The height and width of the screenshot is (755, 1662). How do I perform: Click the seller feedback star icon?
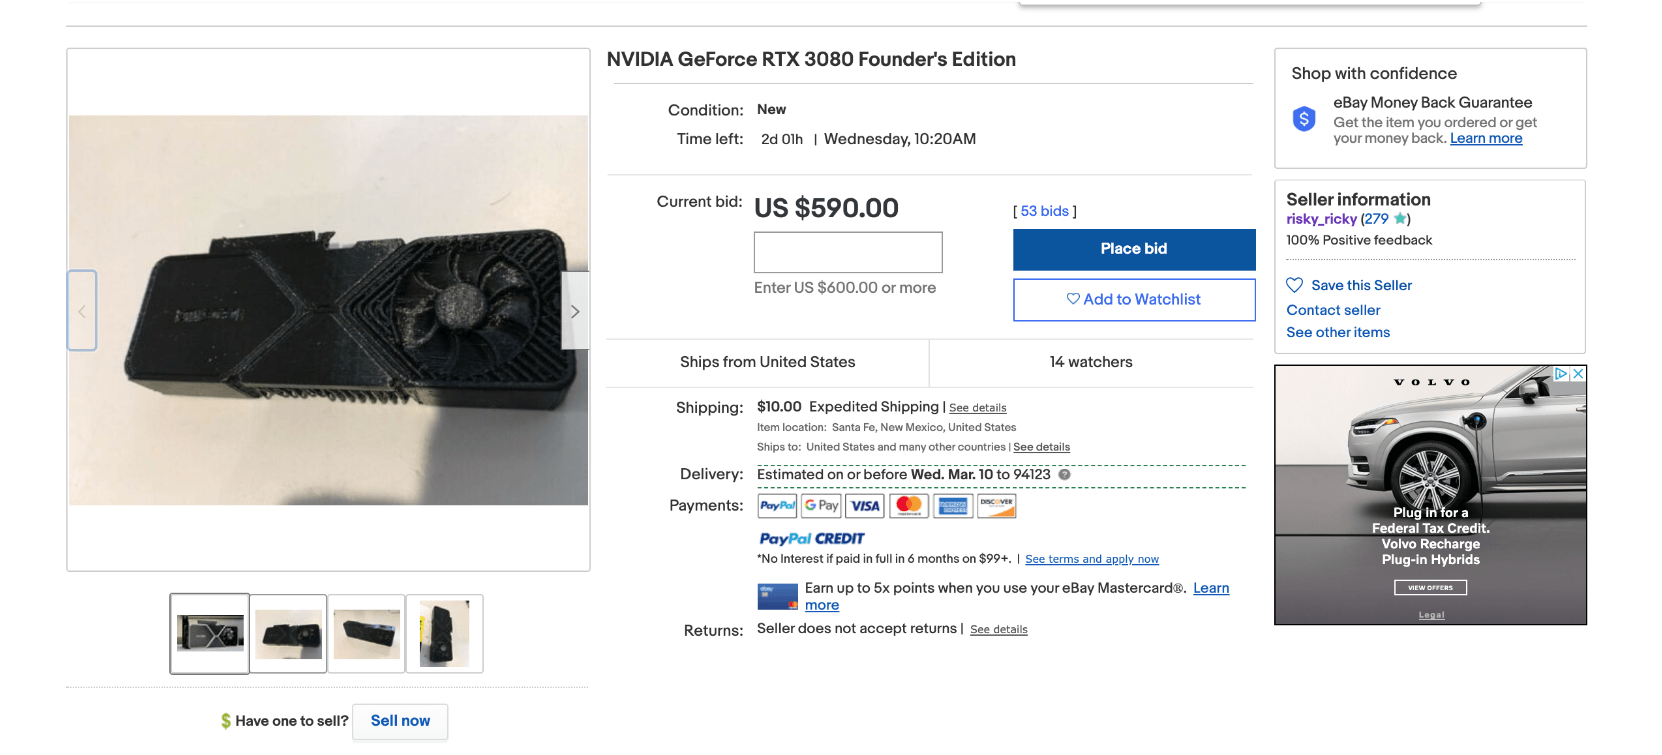pos(1400,219)
